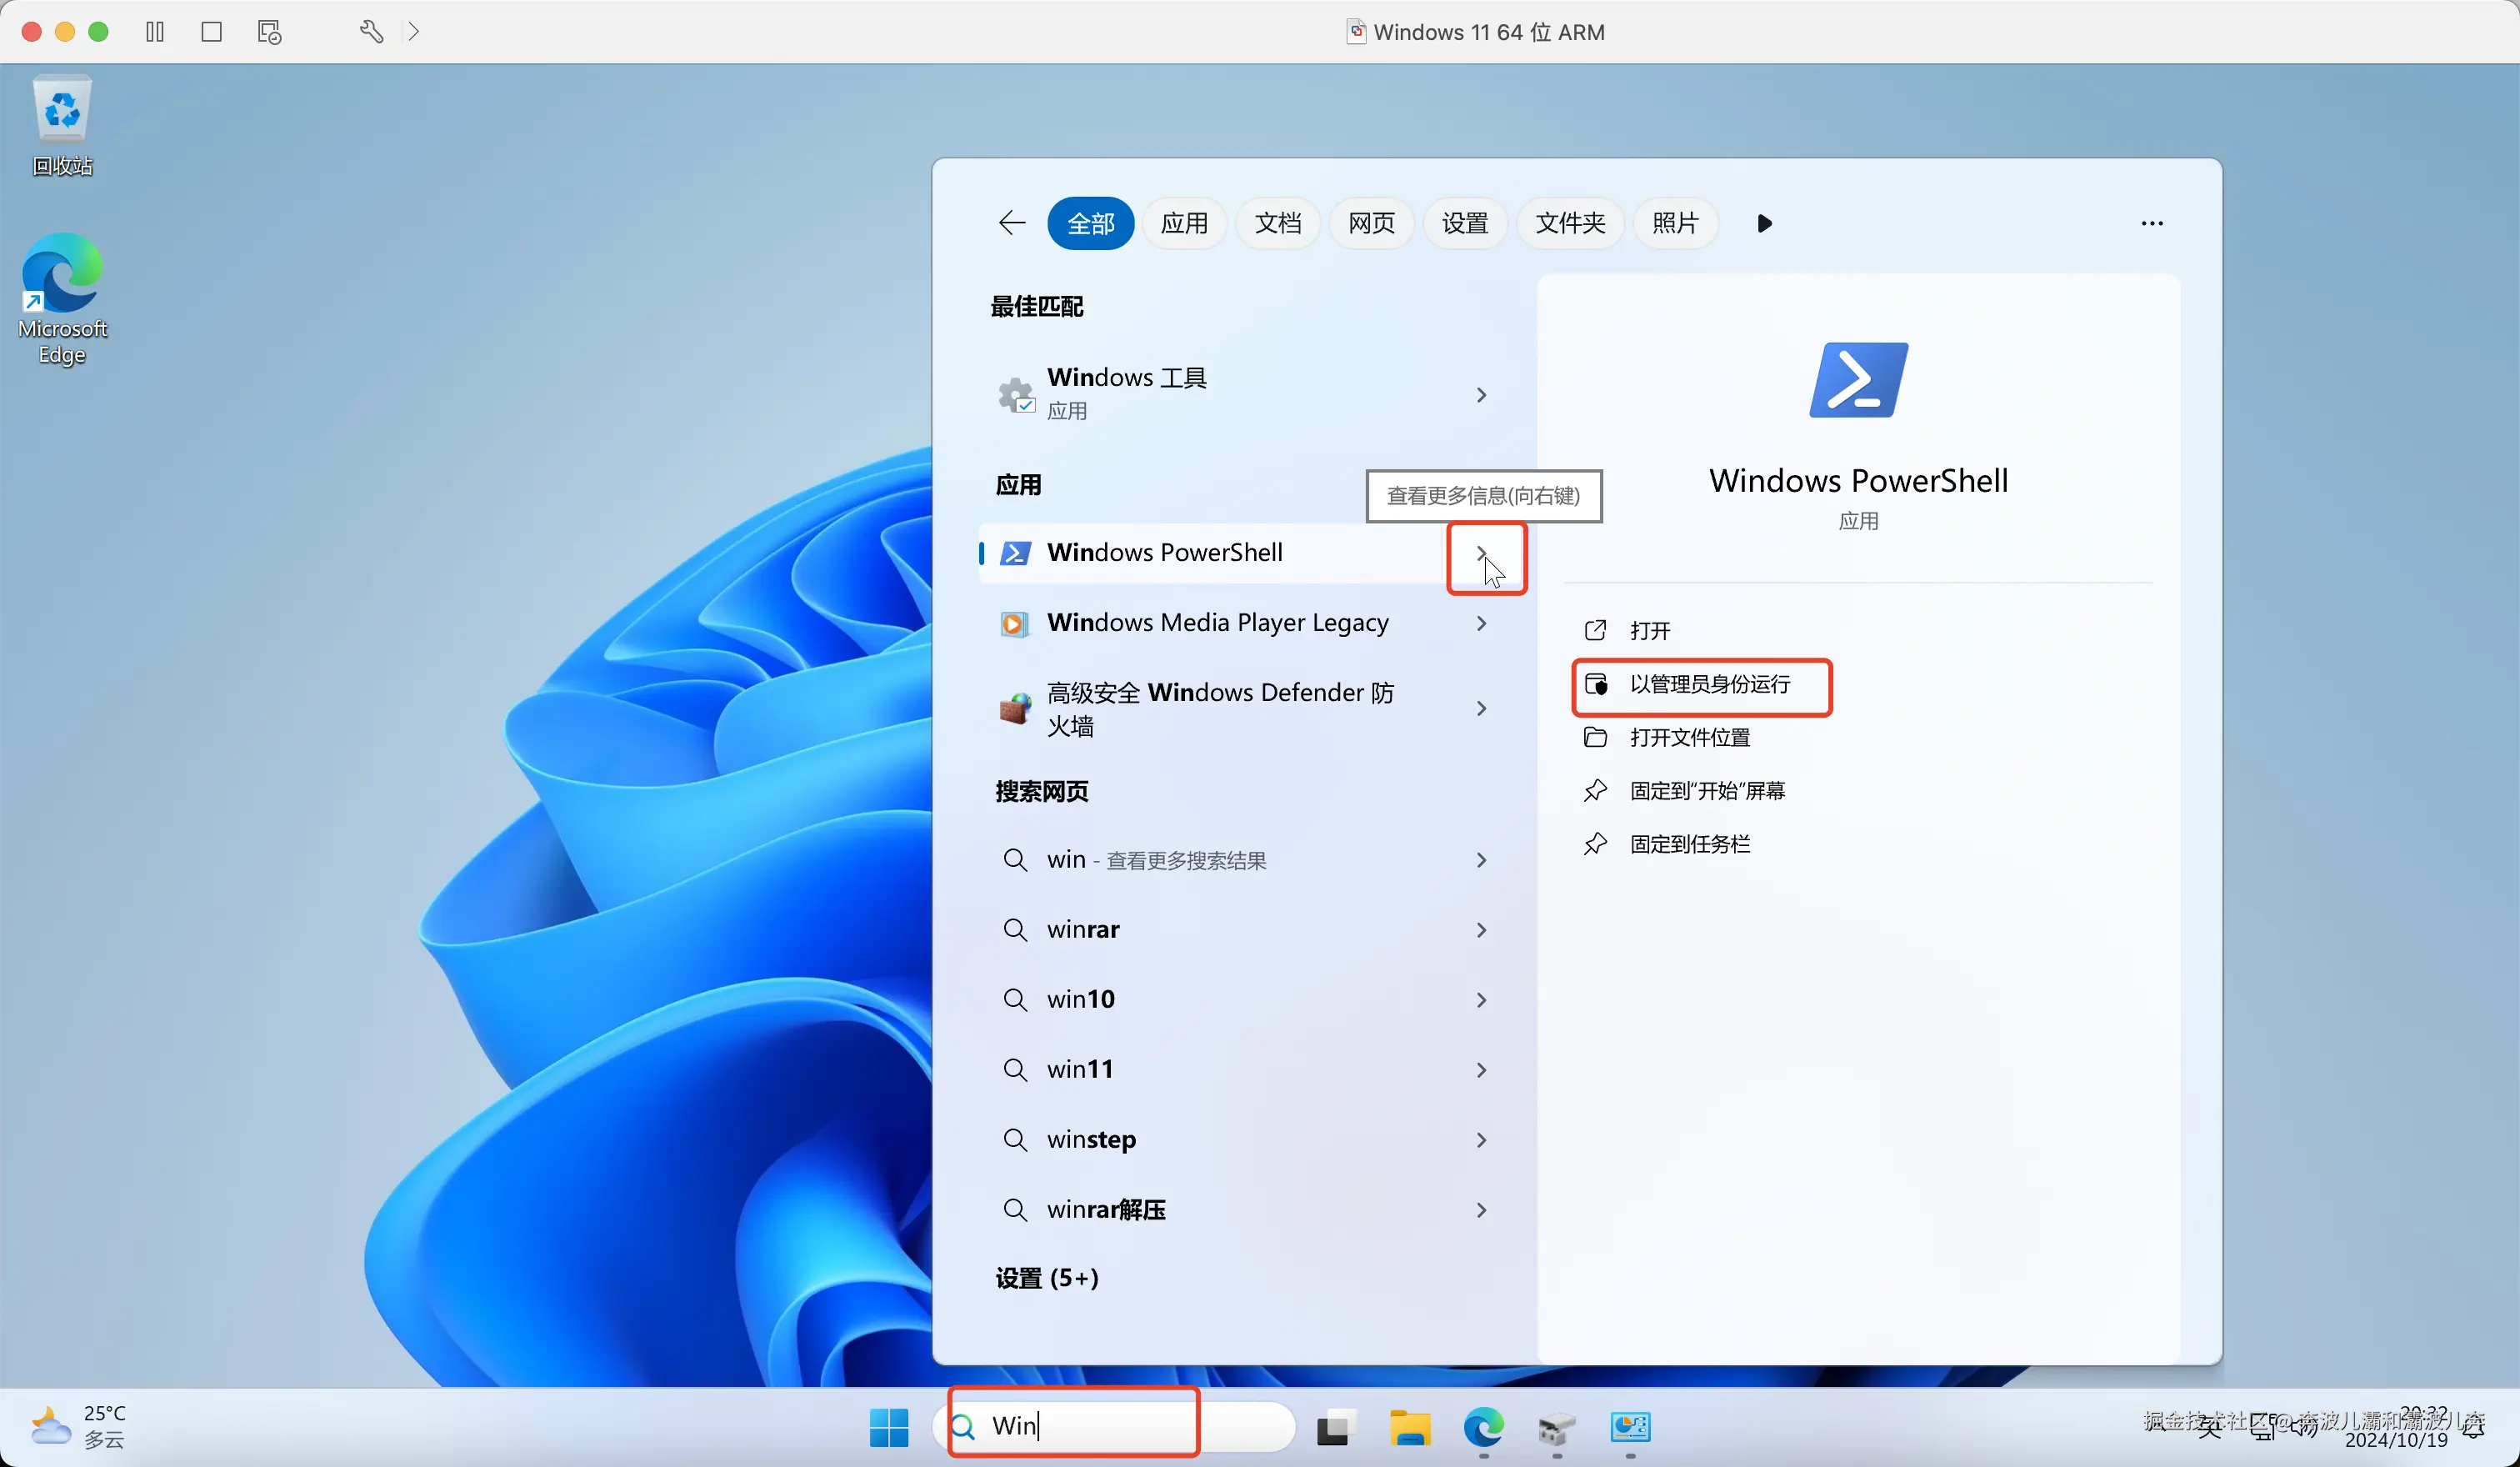Open the VM settings wrench icon
The image size is (2520, 1467).
click(x=370, y=32)
